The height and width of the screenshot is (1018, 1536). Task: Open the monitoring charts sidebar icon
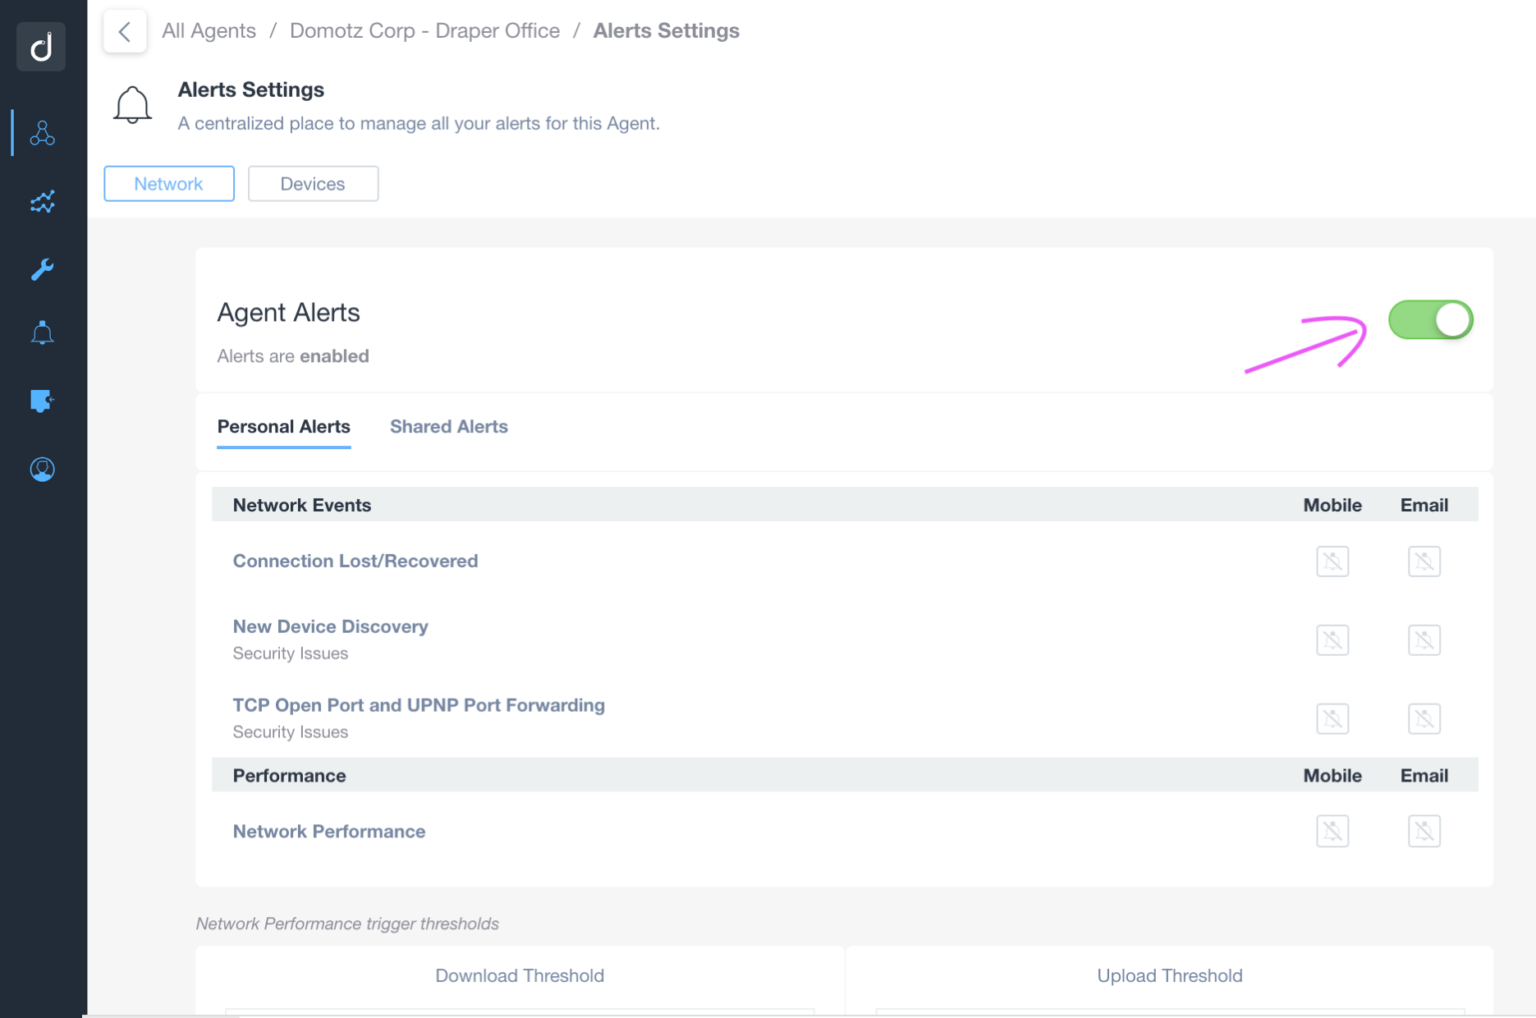(x=42, y=201)
